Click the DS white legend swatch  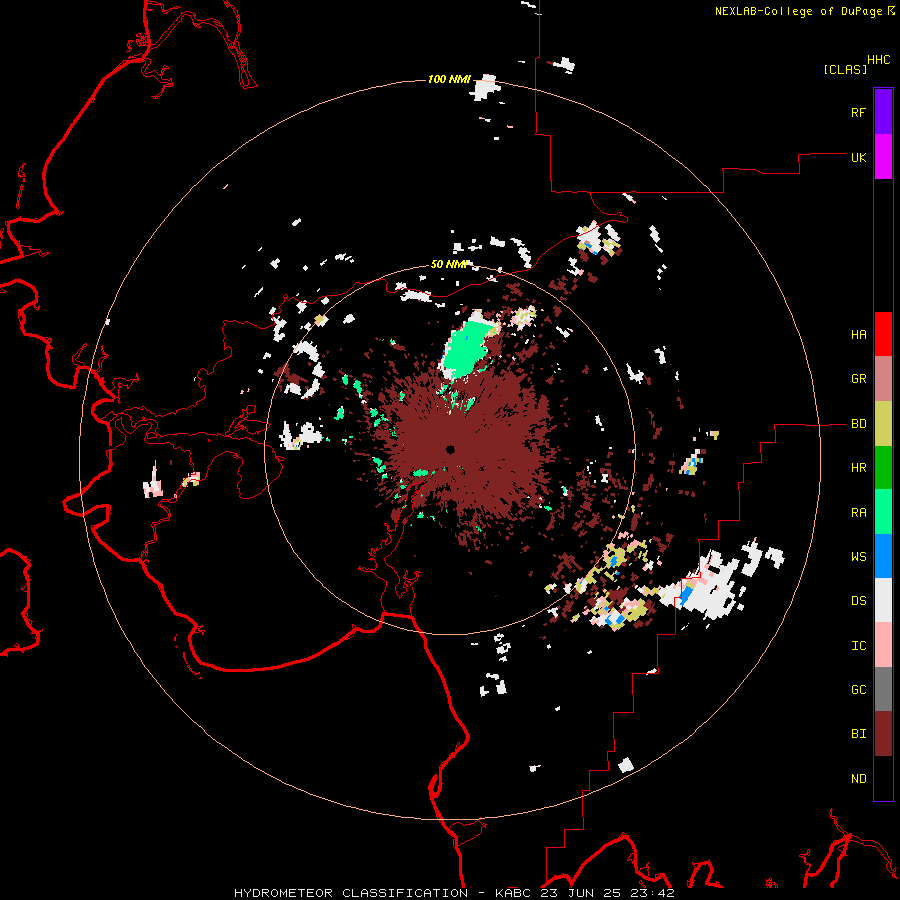[x=883, y=600]
